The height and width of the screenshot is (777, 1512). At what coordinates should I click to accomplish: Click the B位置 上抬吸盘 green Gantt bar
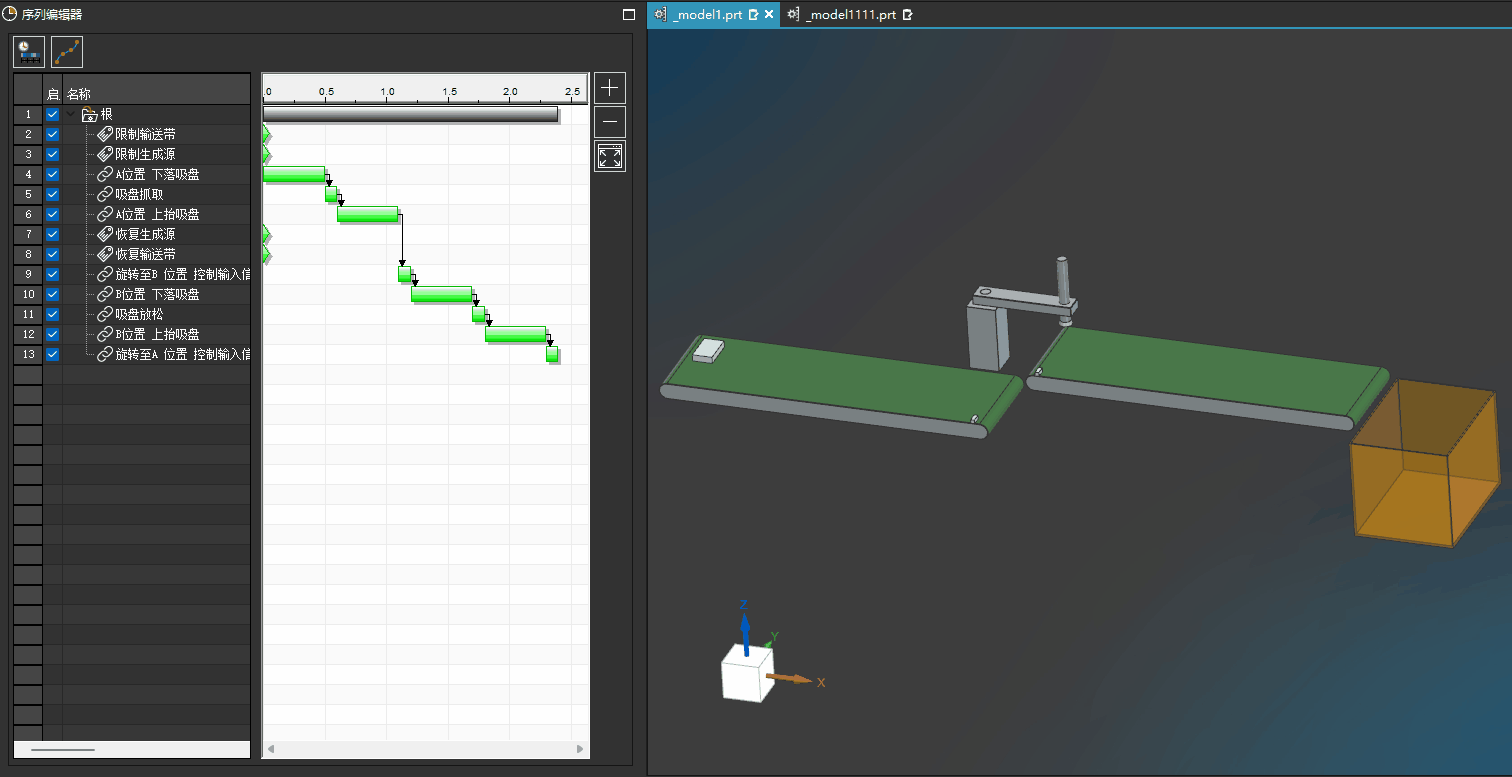[x=515, y=334]
